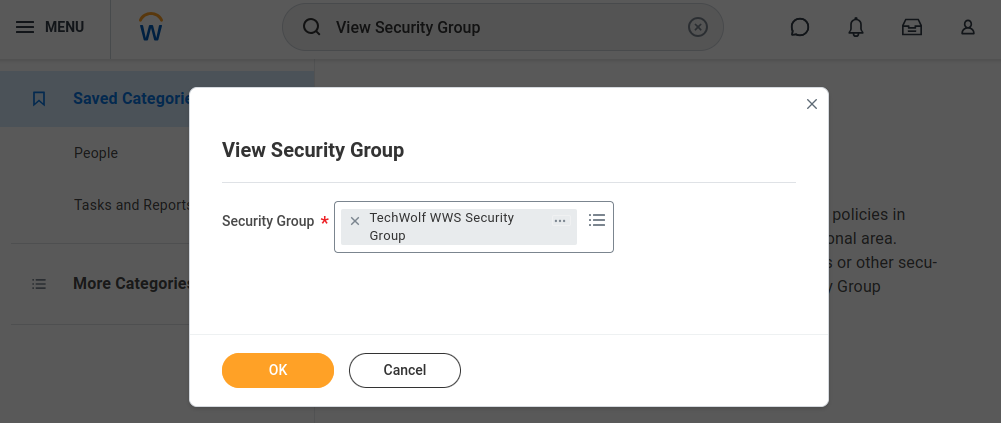Open the hamburger MENU icon
This screenshot has width=1001, height=423.
tap(25, 27)
